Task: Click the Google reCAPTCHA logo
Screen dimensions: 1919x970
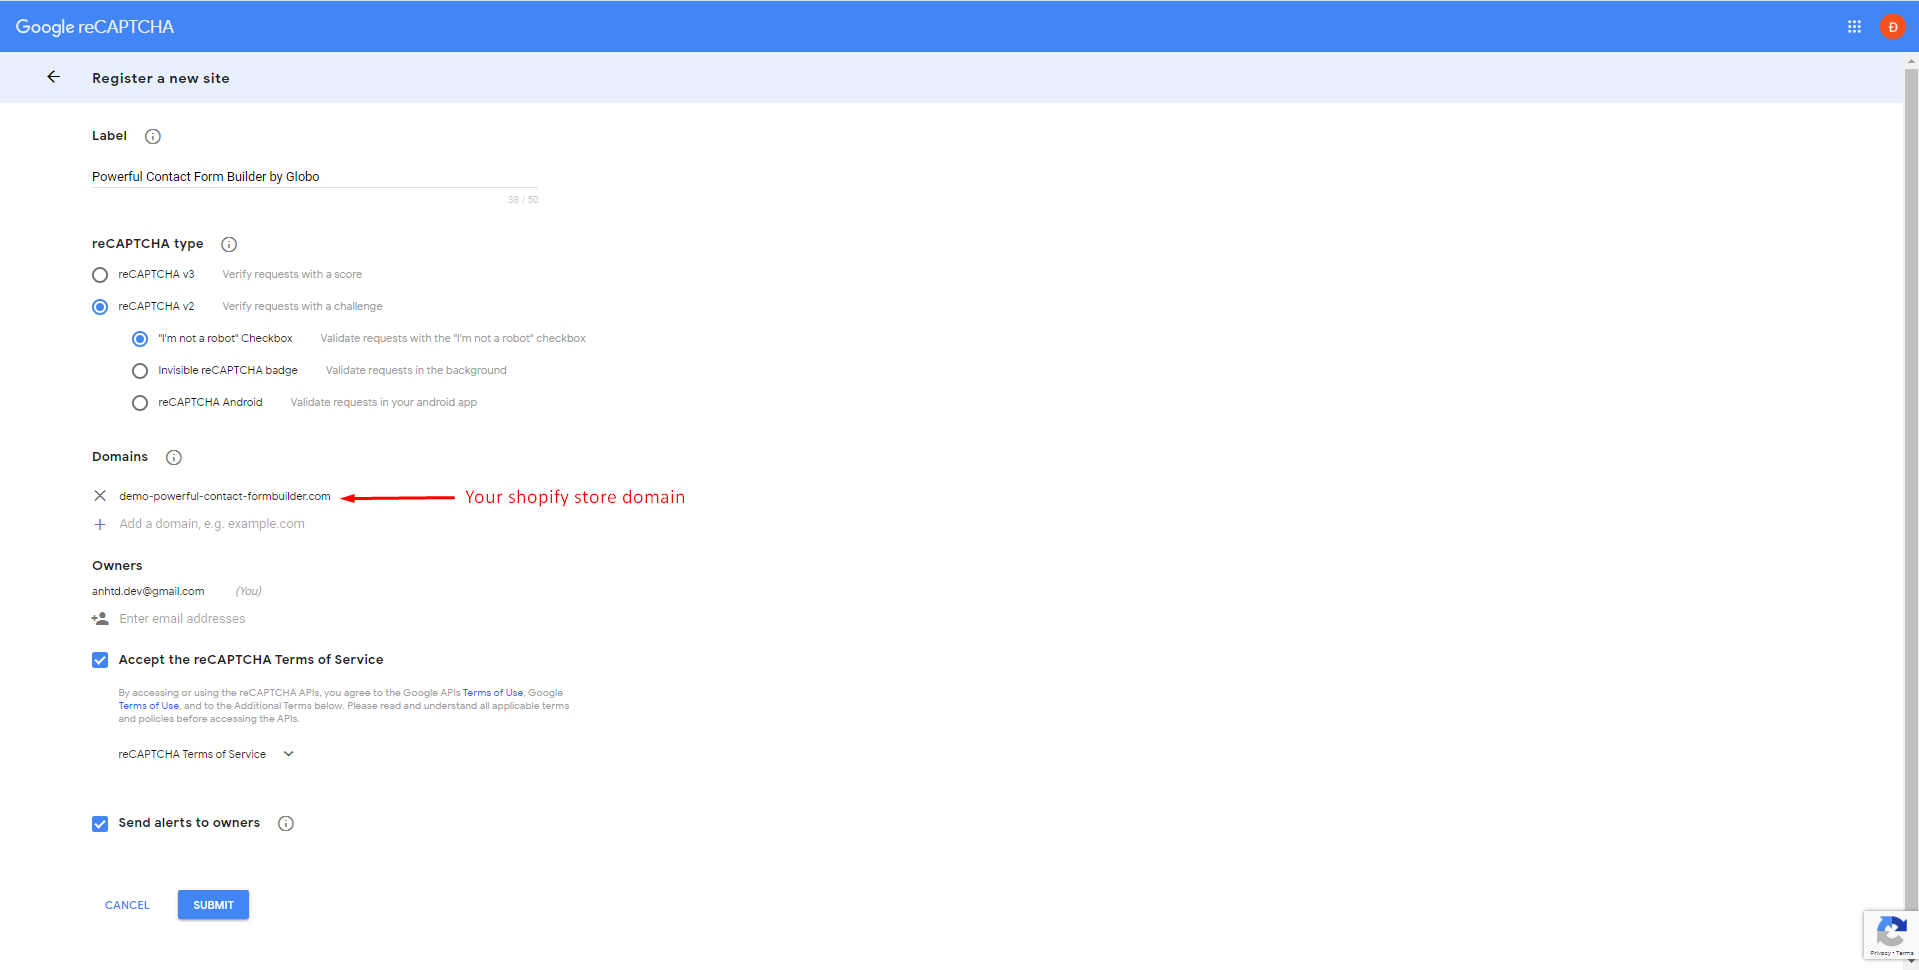Action: (95, 27)
